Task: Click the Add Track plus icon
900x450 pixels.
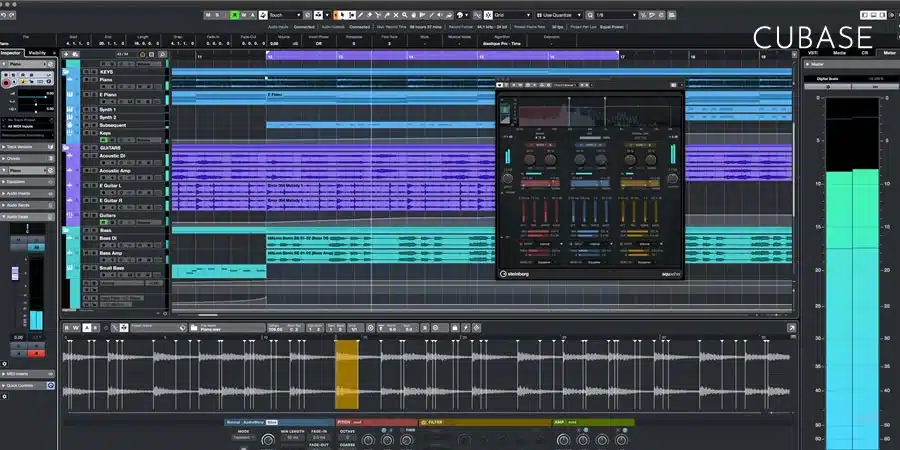Action: (x=65, y=55)
